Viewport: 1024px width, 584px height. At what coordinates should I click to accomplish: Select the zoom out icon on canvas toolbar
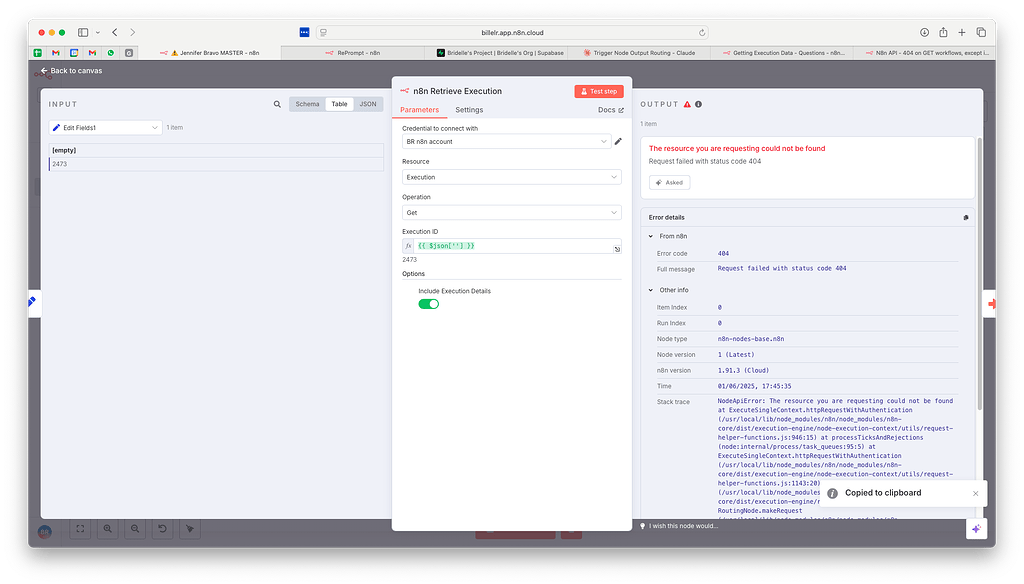(135, 529)
